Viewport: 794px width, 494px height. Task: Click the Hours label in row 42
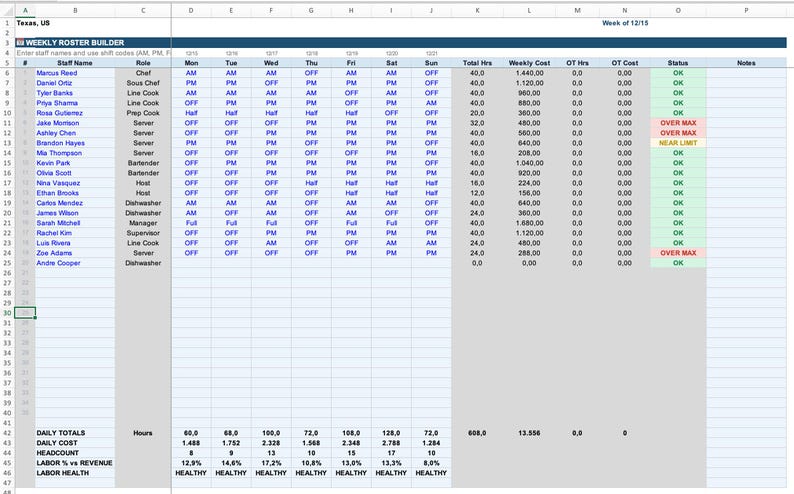(x=143, y=433)
